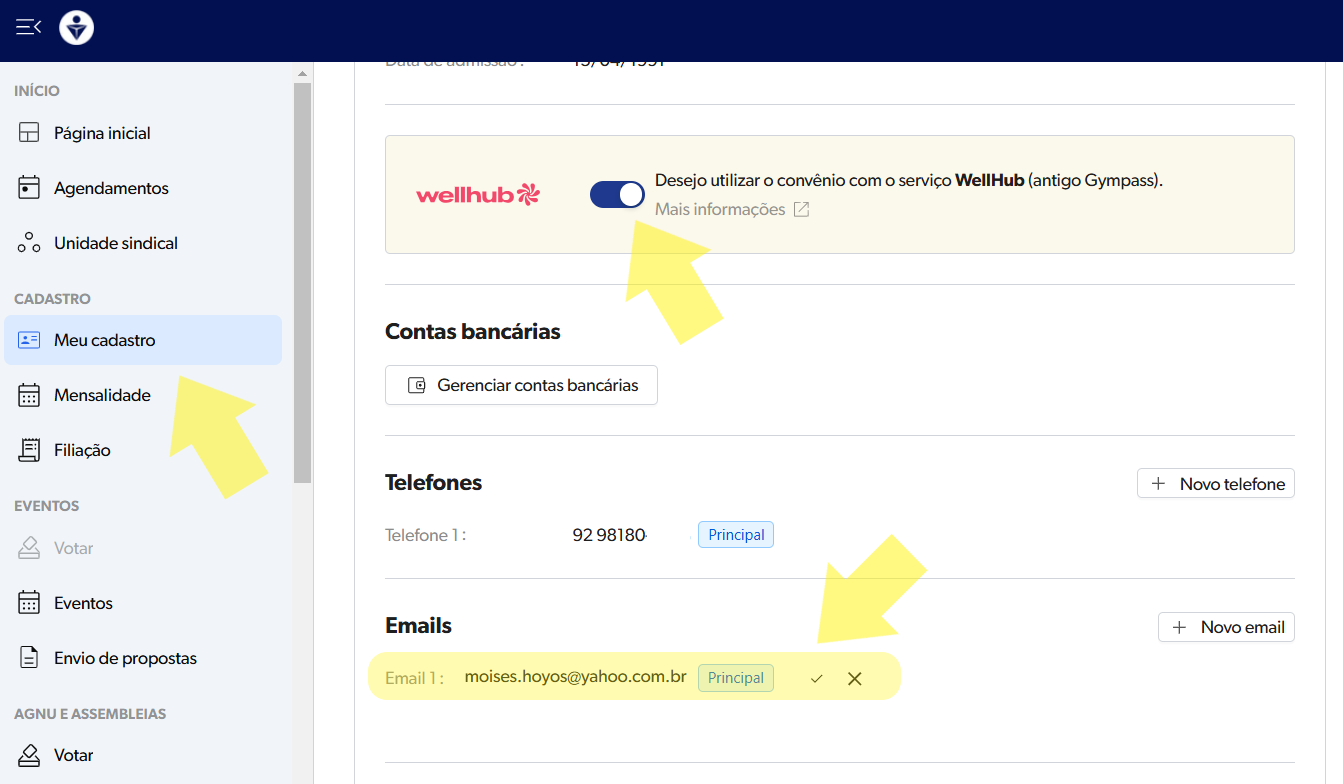Click the organization logo in the header
Screen dimensions: 1343x784
pyautogui.click(x=76, y=27)
